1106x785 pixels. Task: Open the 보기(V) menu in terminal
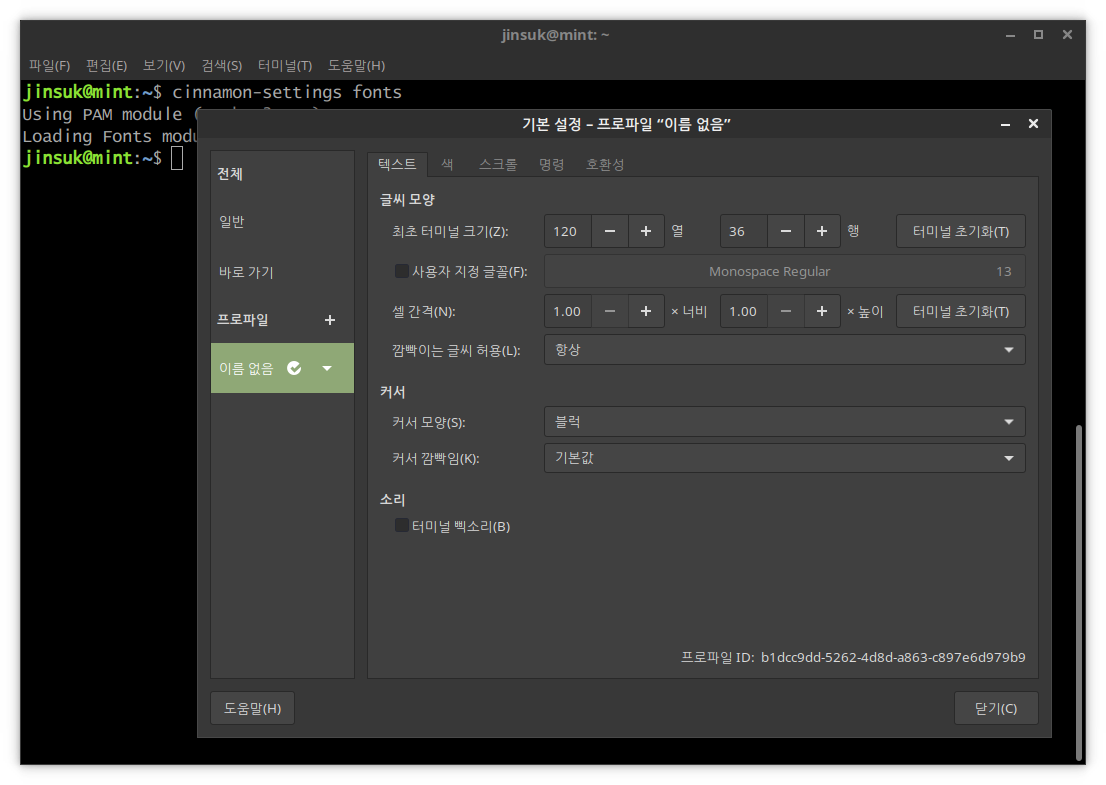pyautogui.click(x=164, y=66)
